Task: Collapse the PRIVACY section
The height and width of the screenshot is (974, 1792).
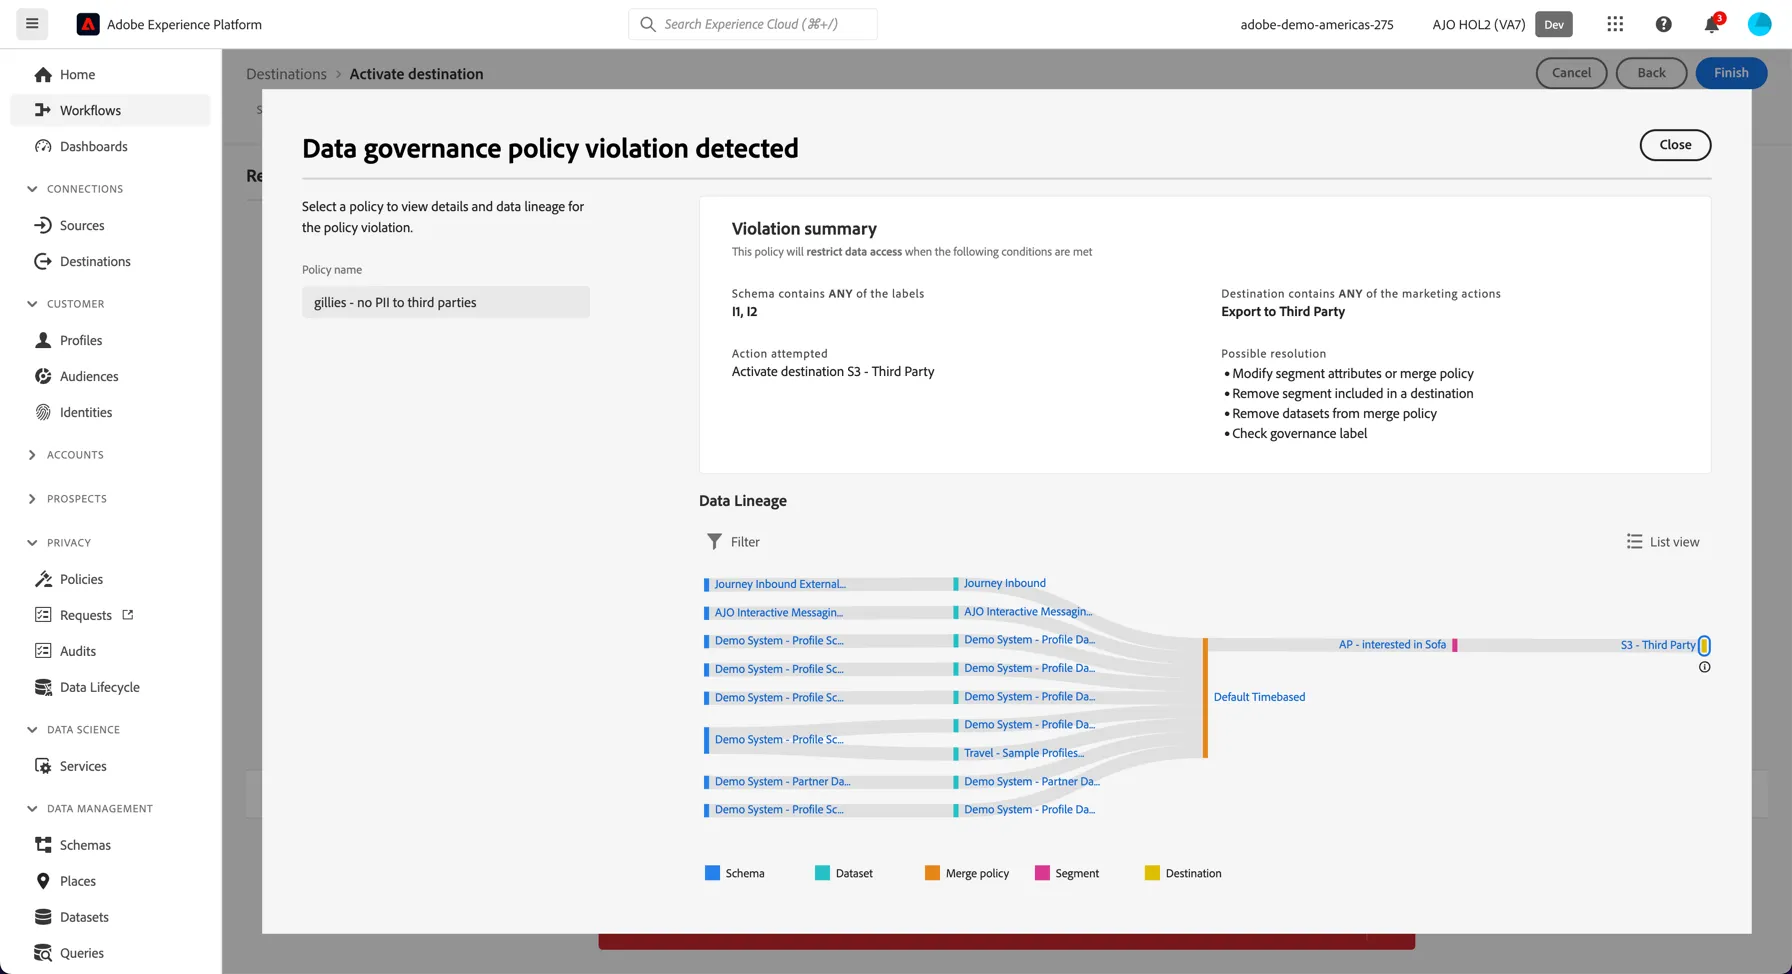Action: point(32,543)
